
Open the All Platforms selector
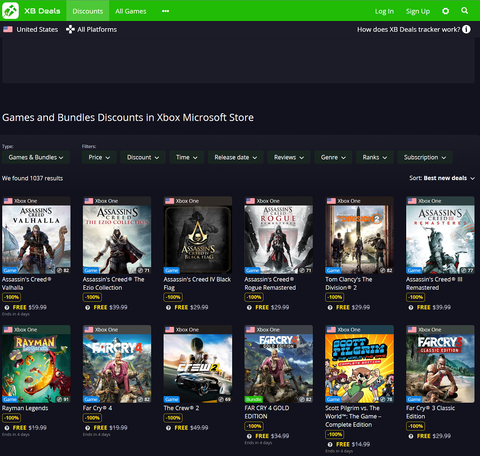[x=91, y=29]
